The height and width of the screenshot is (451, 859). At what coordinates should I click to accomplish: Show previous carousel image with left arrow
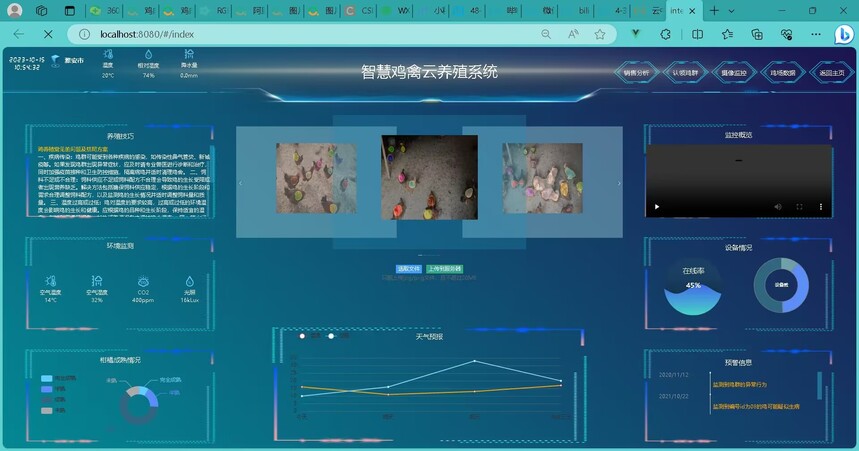click(240, 183)
